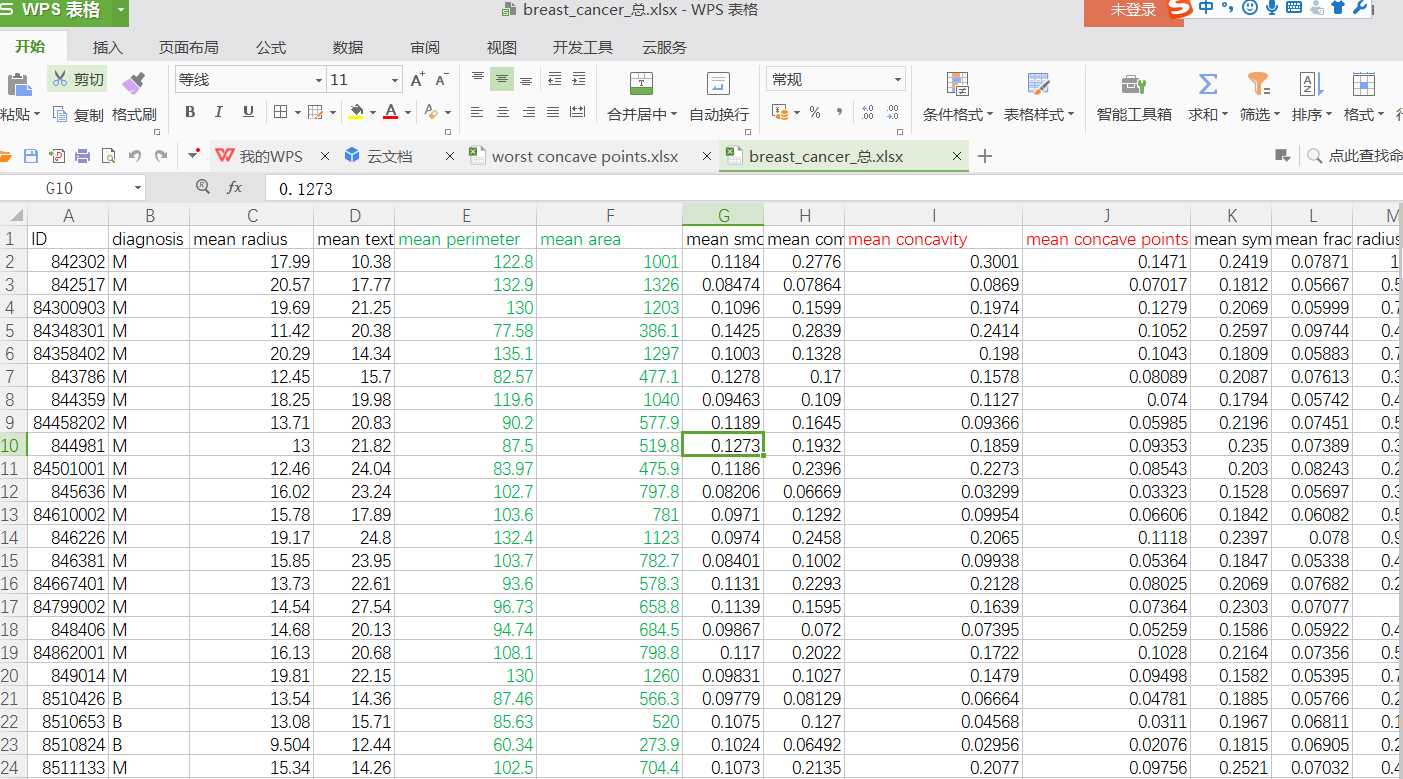Close the breast_cancer_总.xlsx tab
The width and height of the screenshot is (1403, 779).
click(x=957, y=156)
